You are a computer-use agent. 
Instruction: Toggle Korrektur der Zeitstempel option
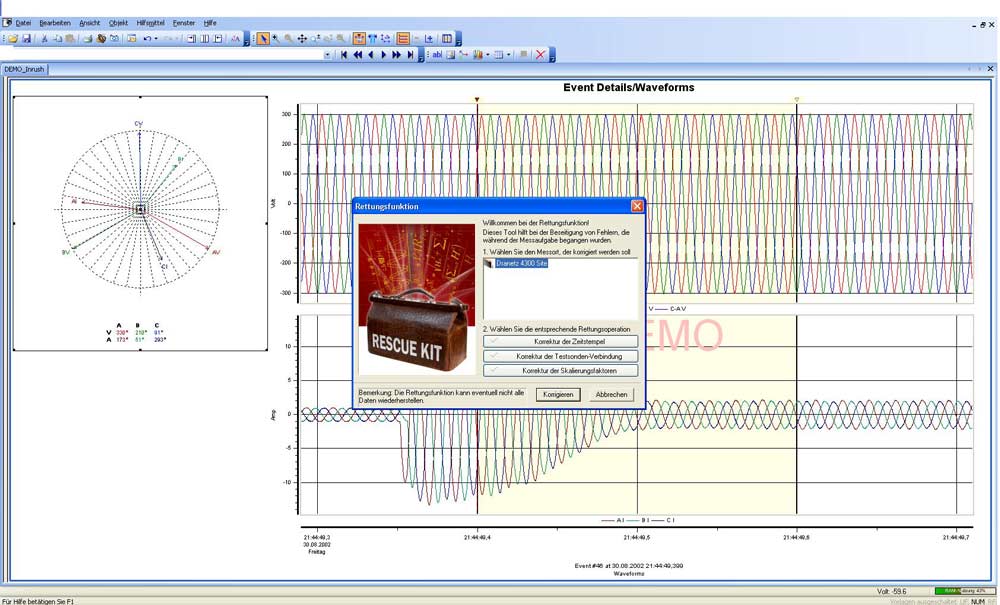tap(560, 342)
